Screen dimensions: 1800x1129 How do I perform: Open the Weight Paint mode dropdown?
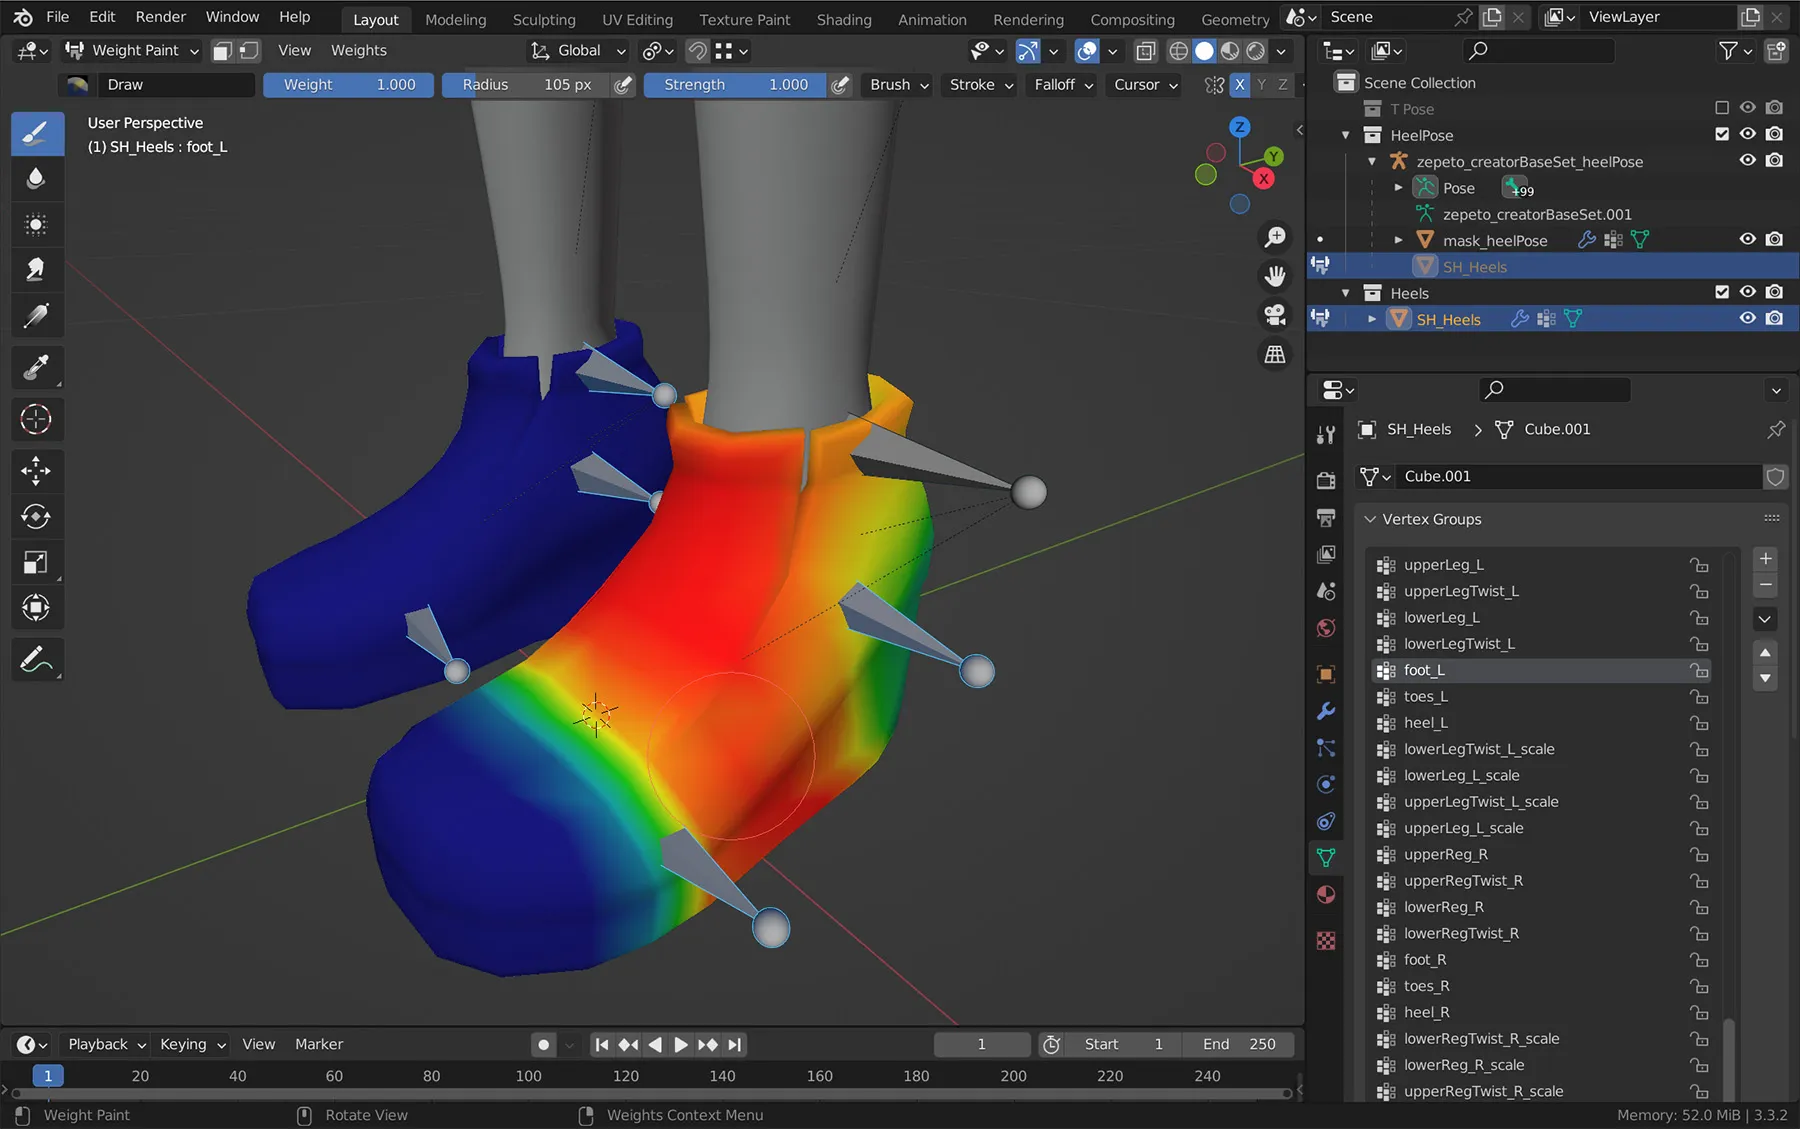click(x=132, y=50)
